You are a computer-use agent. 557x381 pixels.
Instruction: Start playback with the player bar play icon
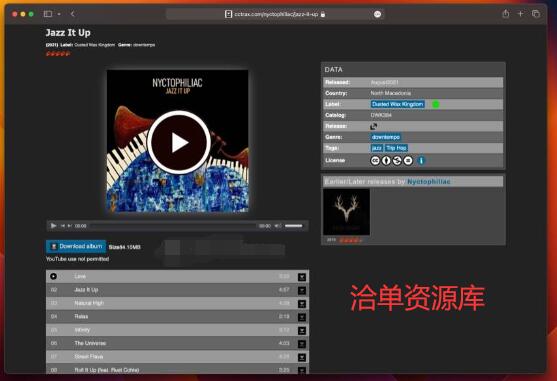click(53, 225)
